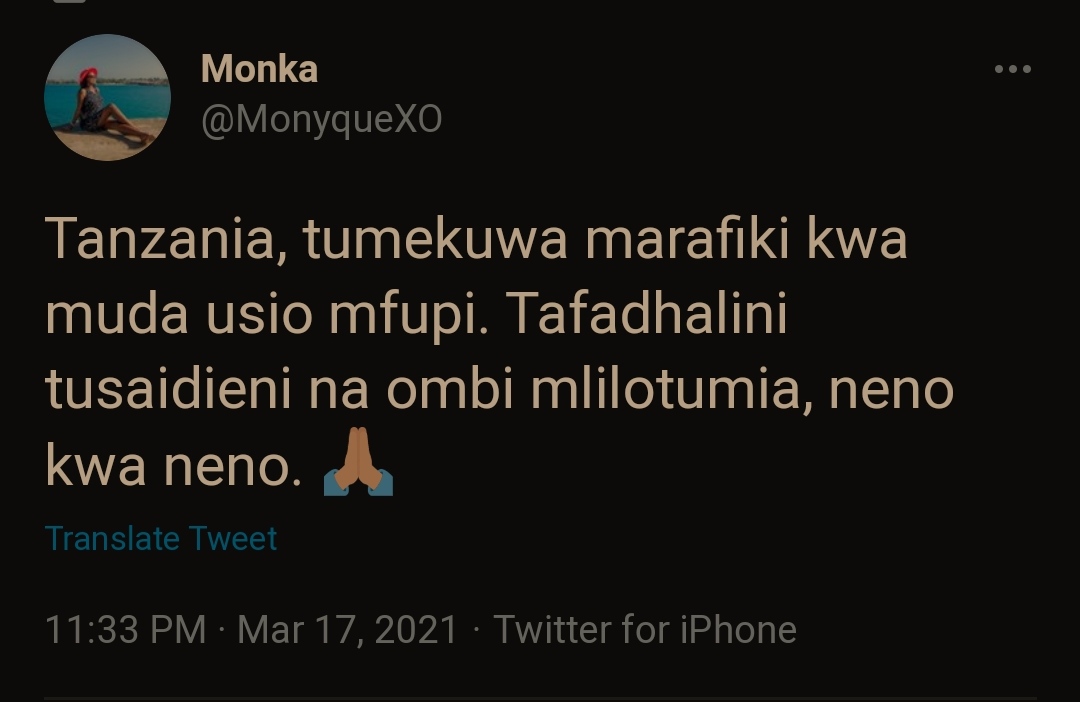The height and width of the screenshot is (702, 1080).
Task: Click the word tumekuwa in the tweet
Action: [415, 242]
